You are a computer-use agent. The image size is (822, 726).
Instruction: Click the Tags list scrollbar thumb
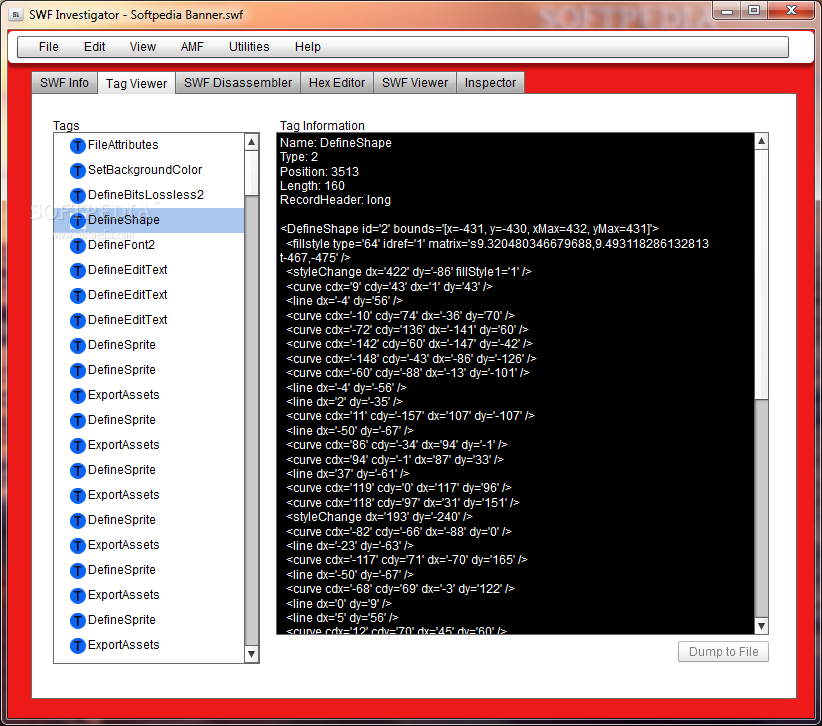pos(252,173)
